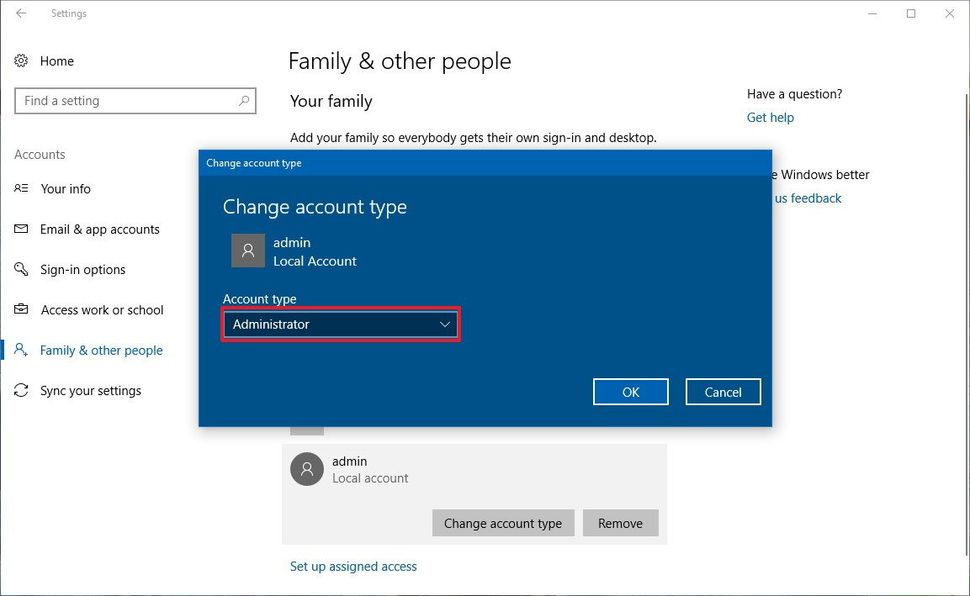Open the Get help link
Screen dimensions: 970x596
tap(770, 117)
